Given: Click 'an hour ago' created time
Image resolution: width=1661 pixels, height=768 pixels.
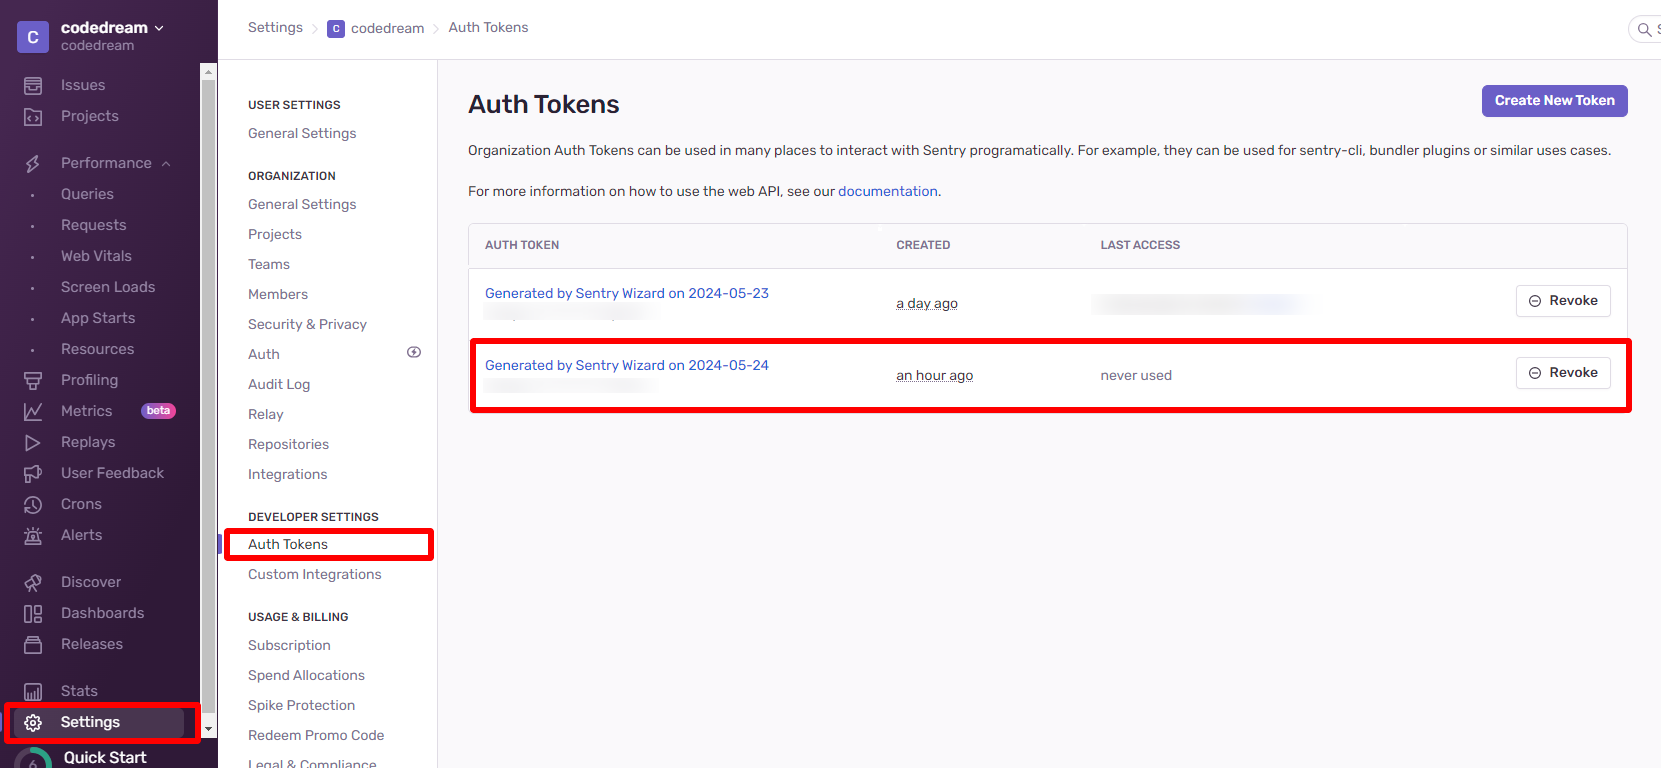Looking at the screenshot, I should click(934, 375).
